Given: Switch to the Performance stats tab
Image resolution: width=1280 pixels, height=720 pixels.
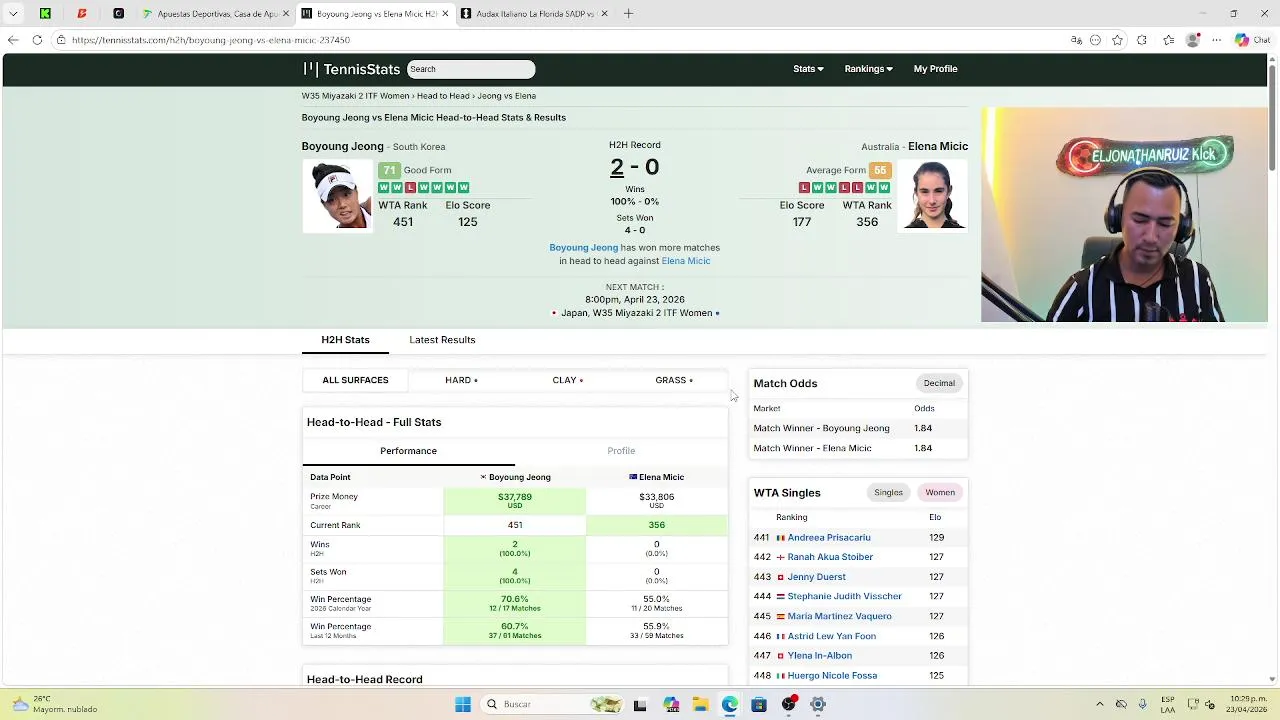Looking at the screenshot, I should tap(408, 451).
